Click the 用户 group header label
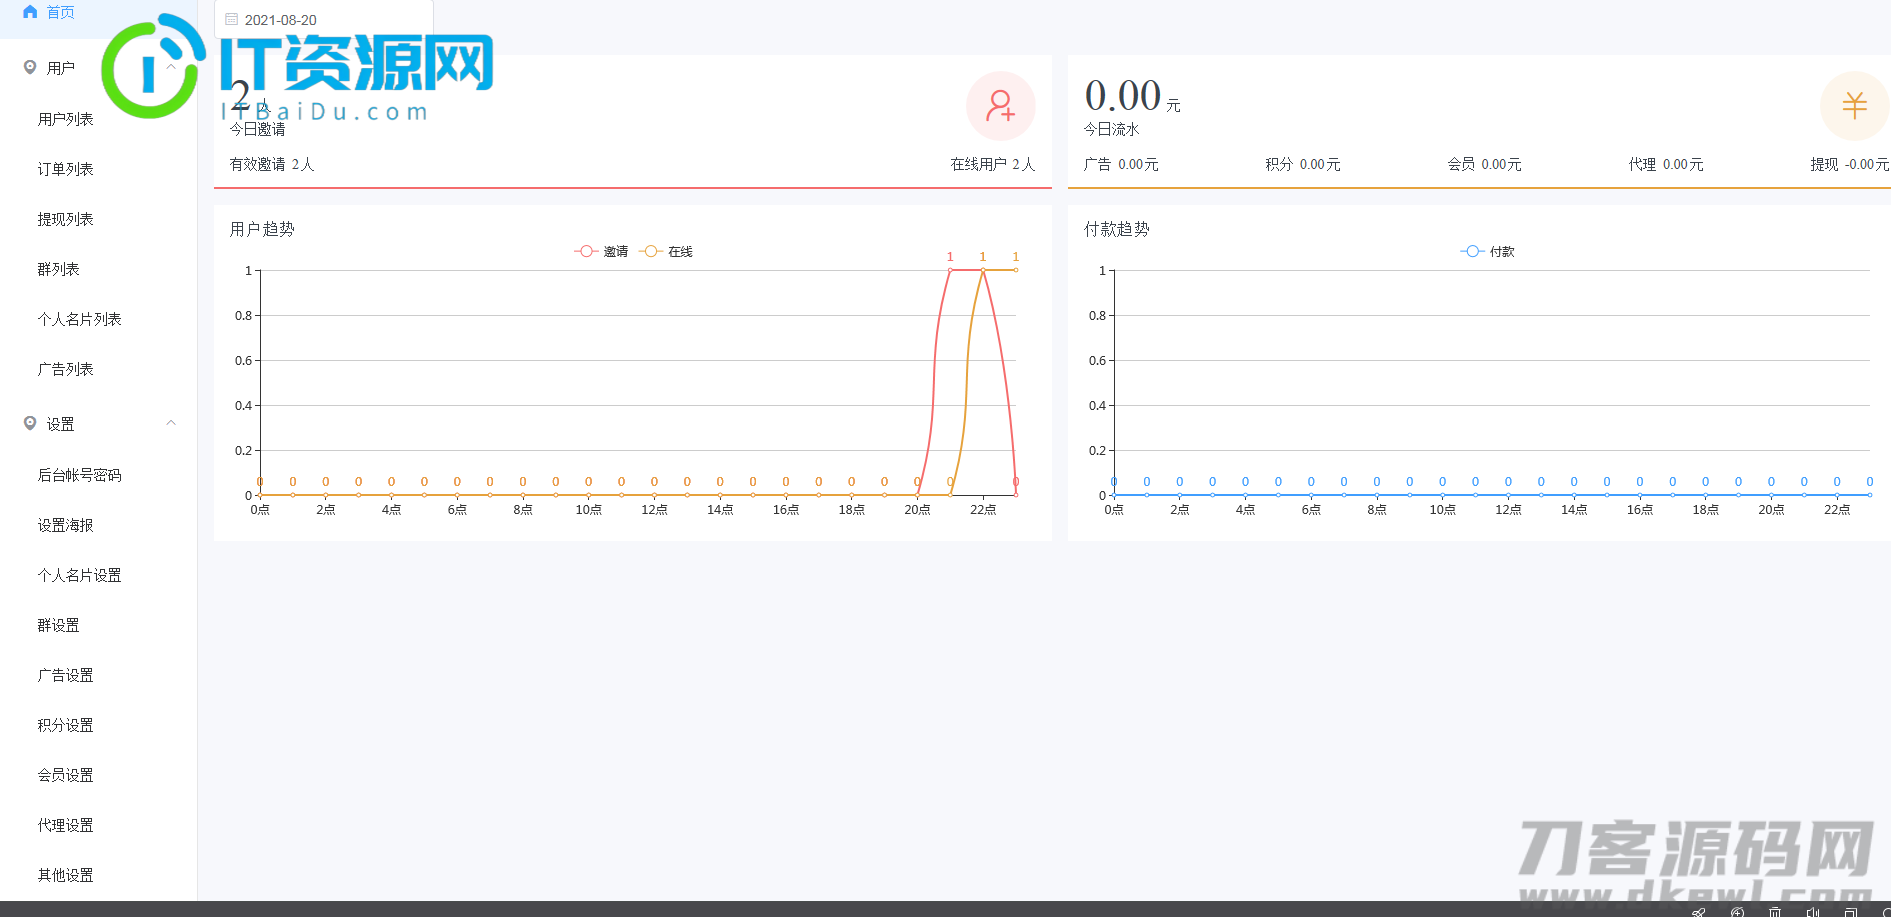The width and height of the screenshot is (1891, 917). [x=60, y=68]
